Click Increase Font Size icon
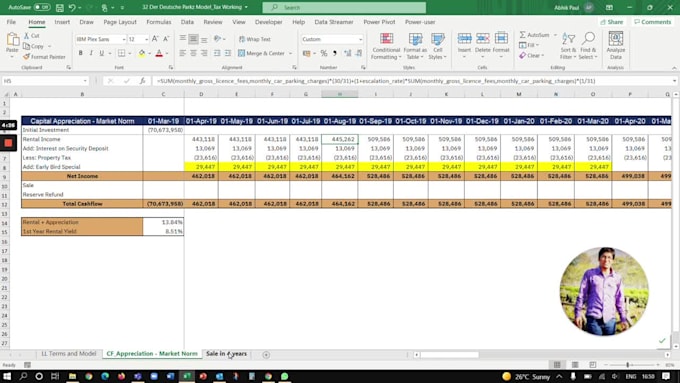The height and width of the screenshot is (383, 680). pyautogui.click(x=155, y=39)
